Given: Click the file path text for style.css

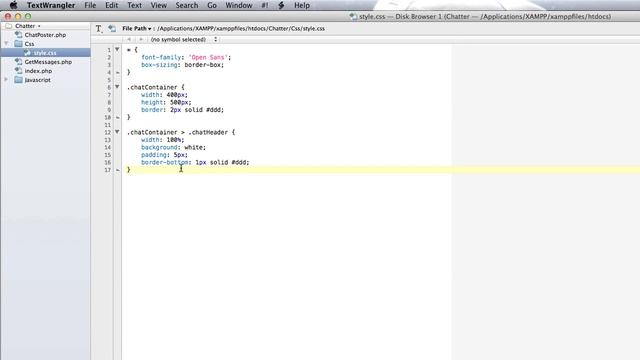Looking at the screenshot, I should point(241,29).
